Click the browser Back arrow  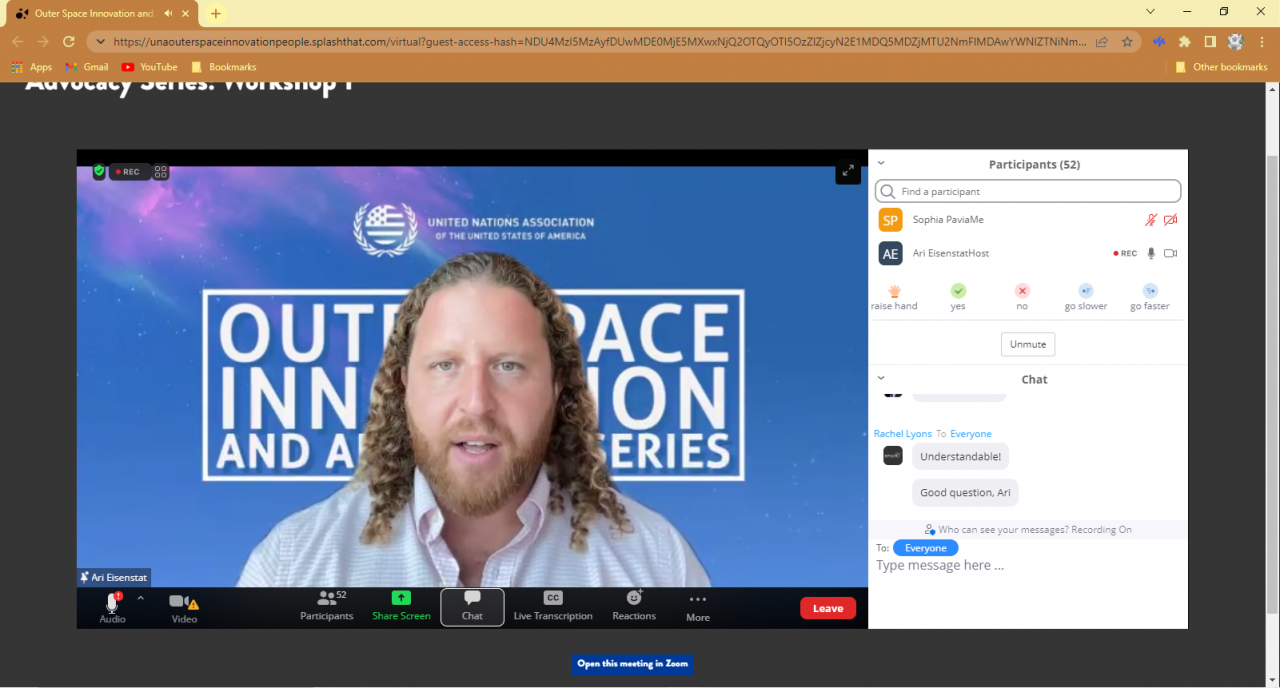pos(18,42)
